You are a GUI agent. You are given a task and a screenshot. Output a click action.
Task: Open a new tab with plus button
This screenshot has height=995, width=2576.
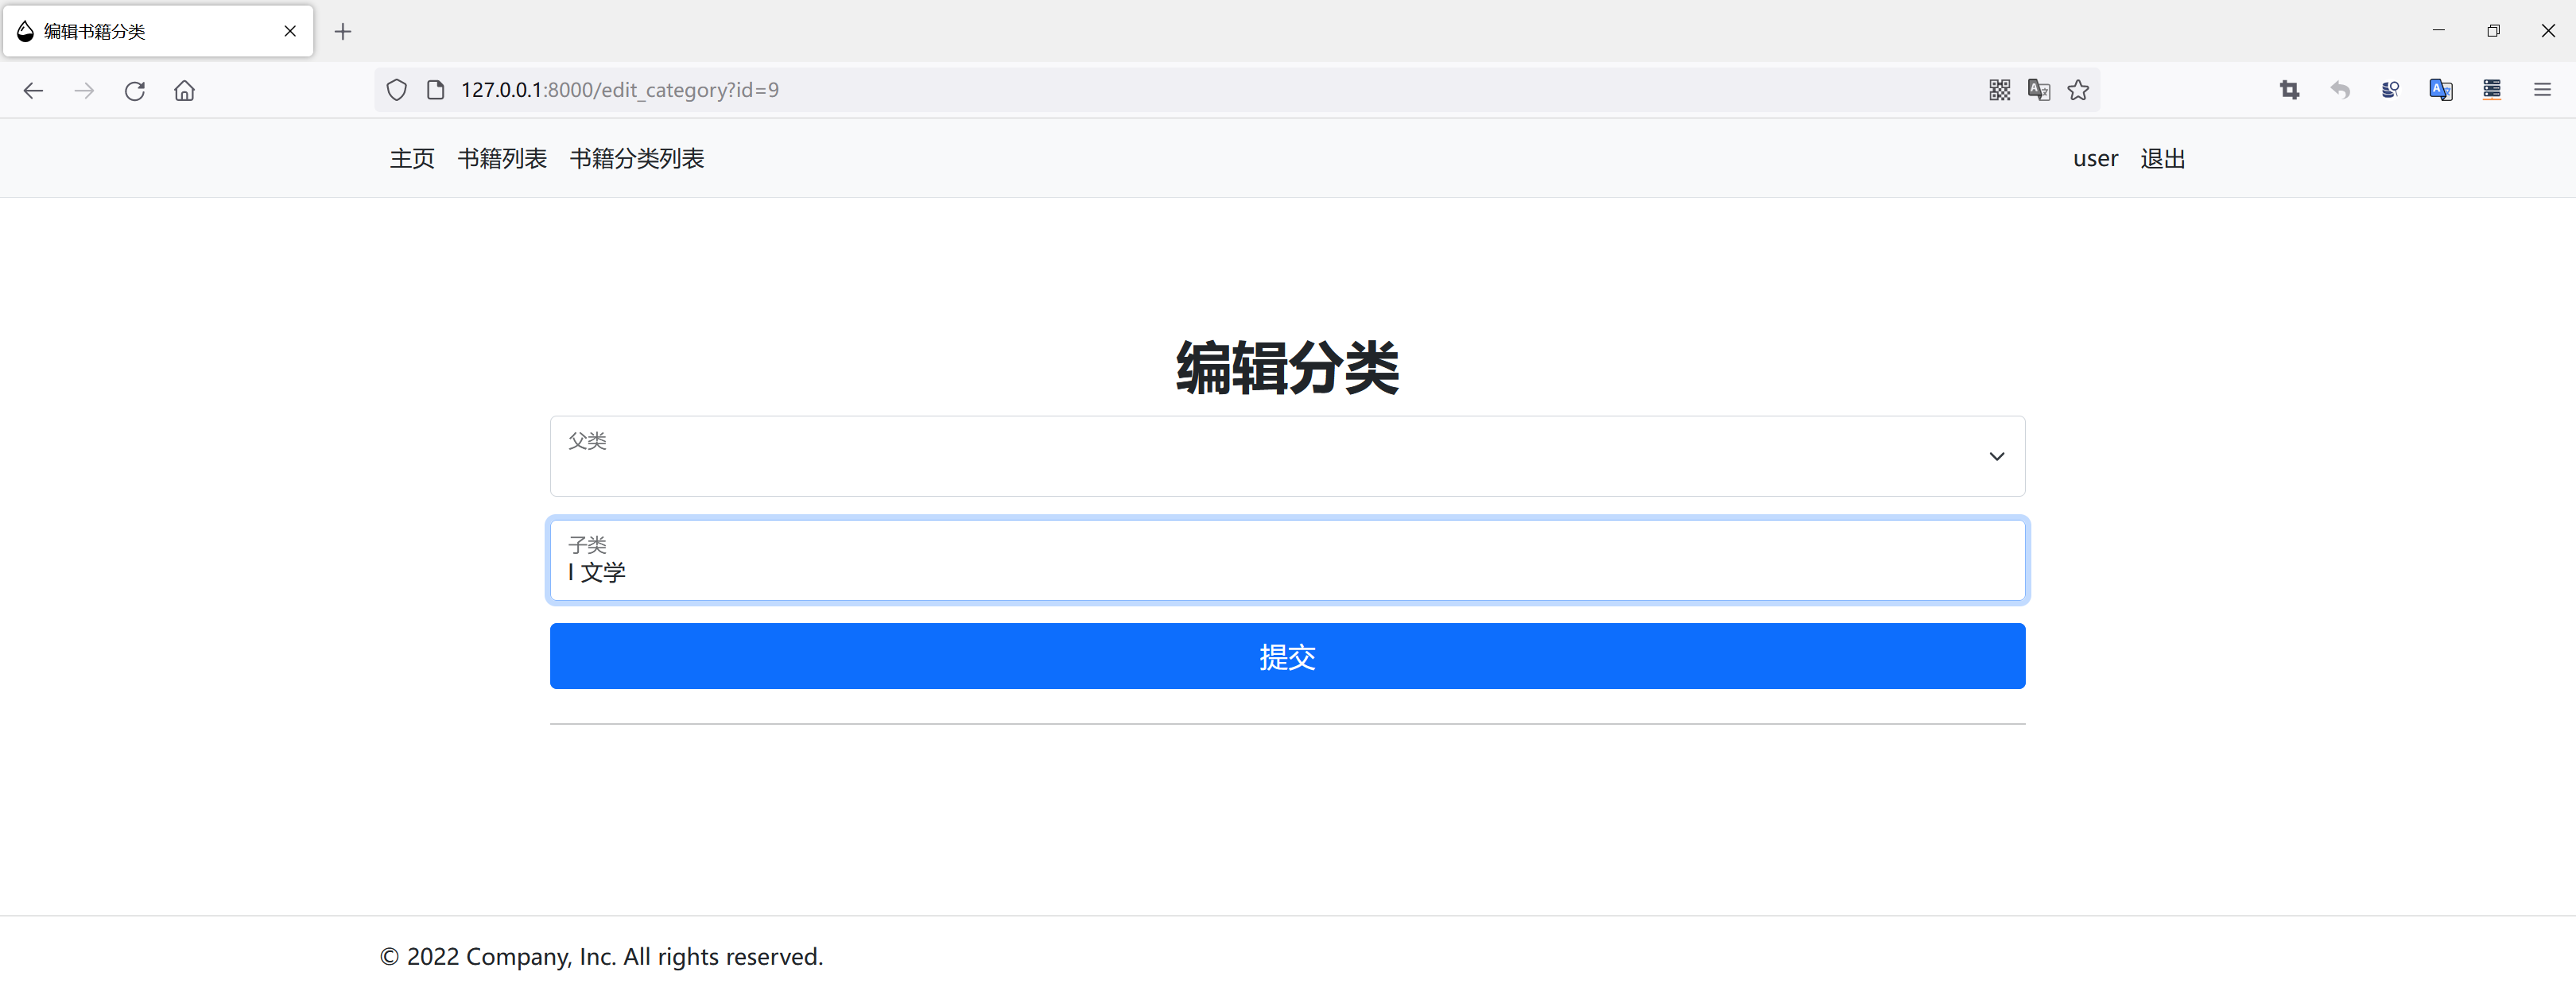(x=343, y=32)
